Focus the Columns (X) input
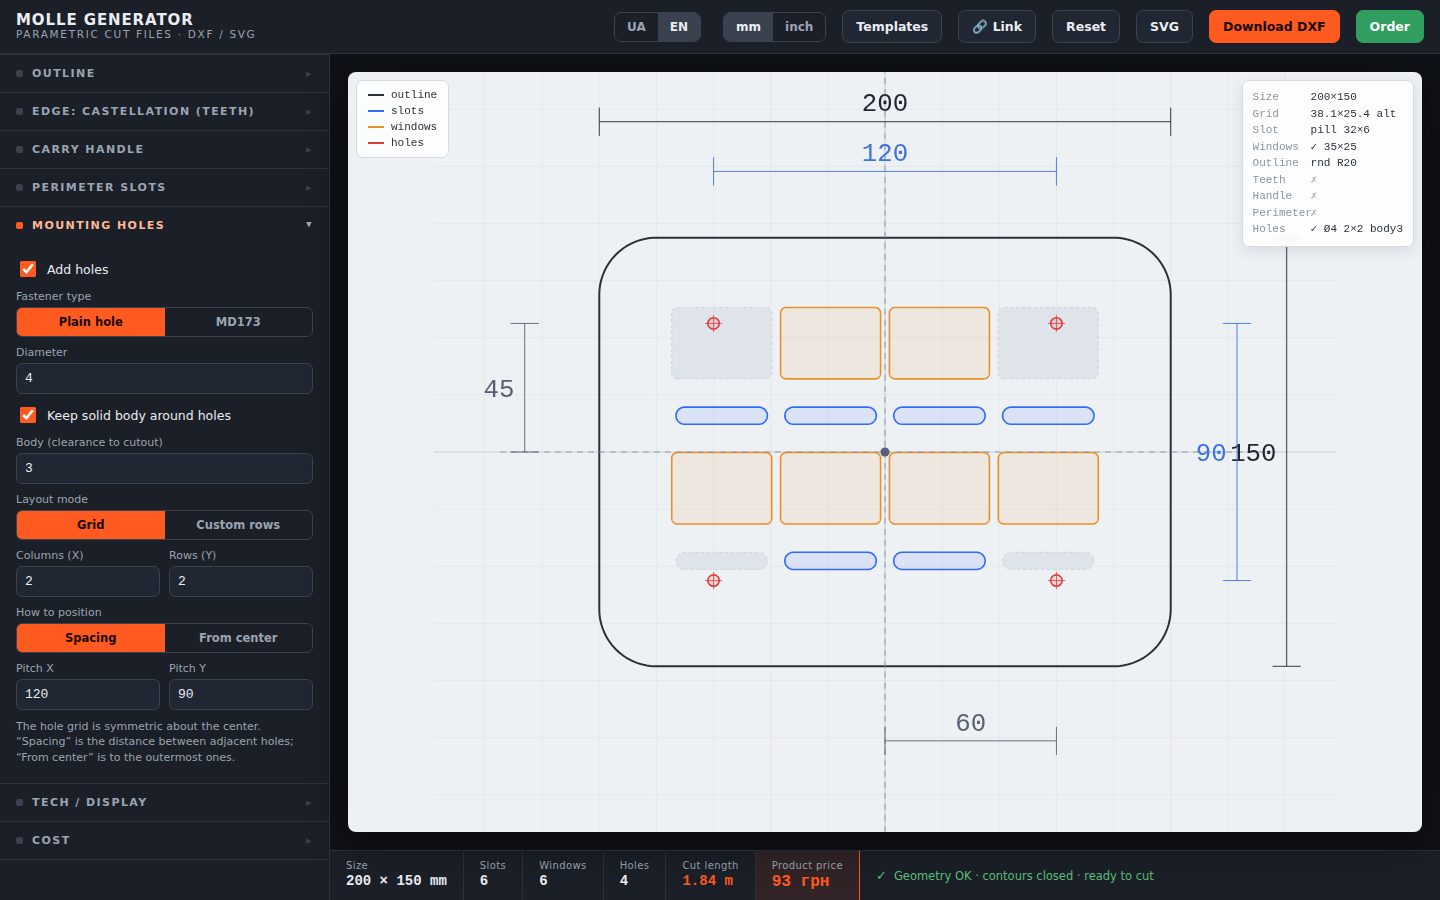Viewport: 1440px width, 900px height. pyautogui.click(x=88, y=581)
